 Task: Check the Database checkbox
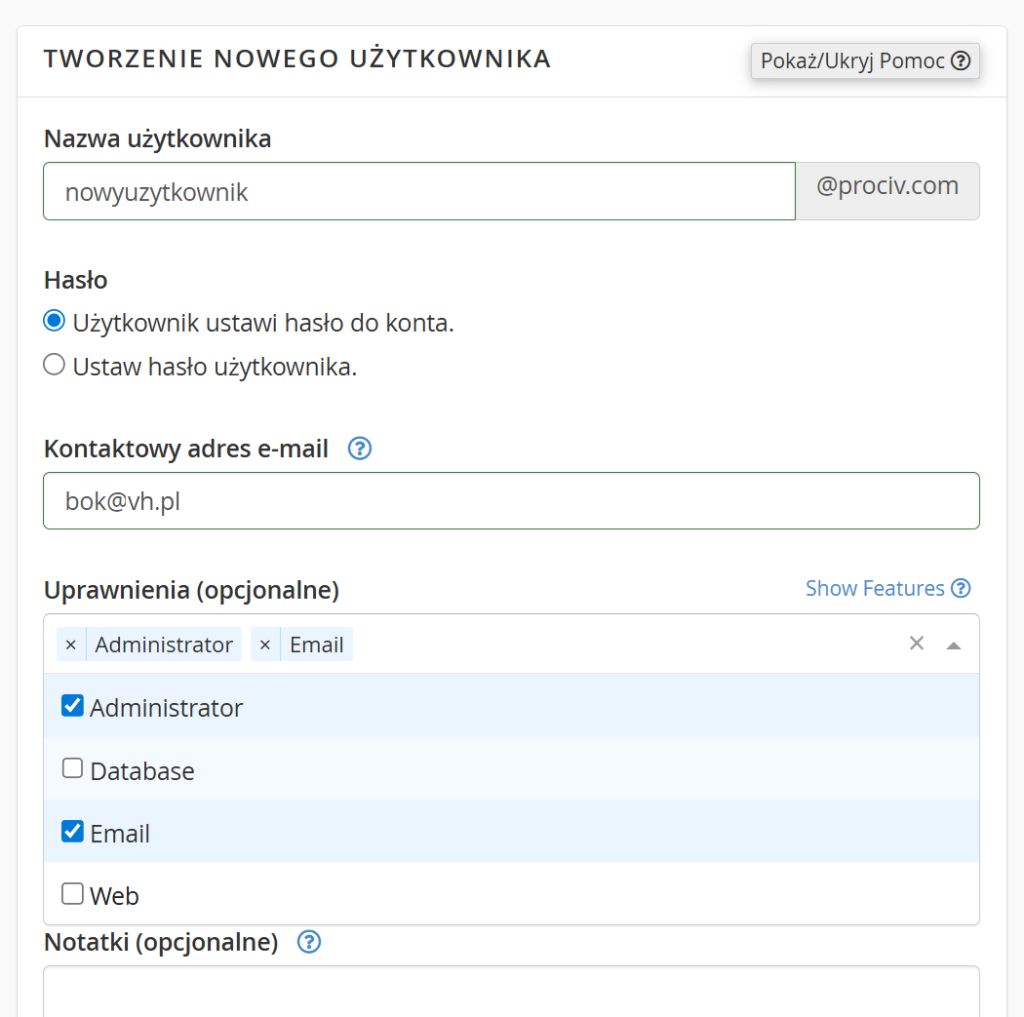(x=72, y=769)
